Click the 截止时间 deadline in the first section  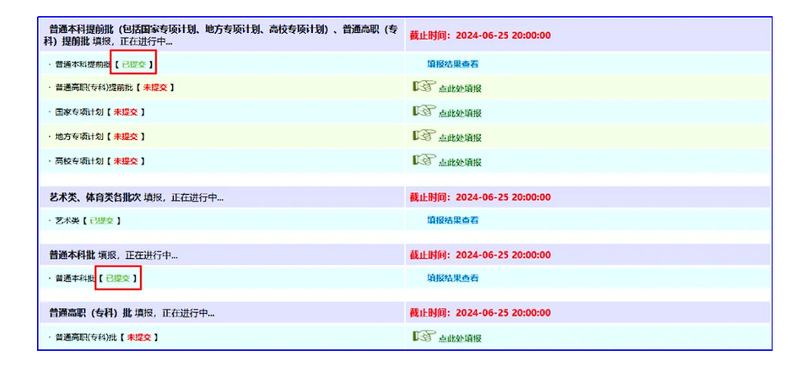tap(480, 36)
